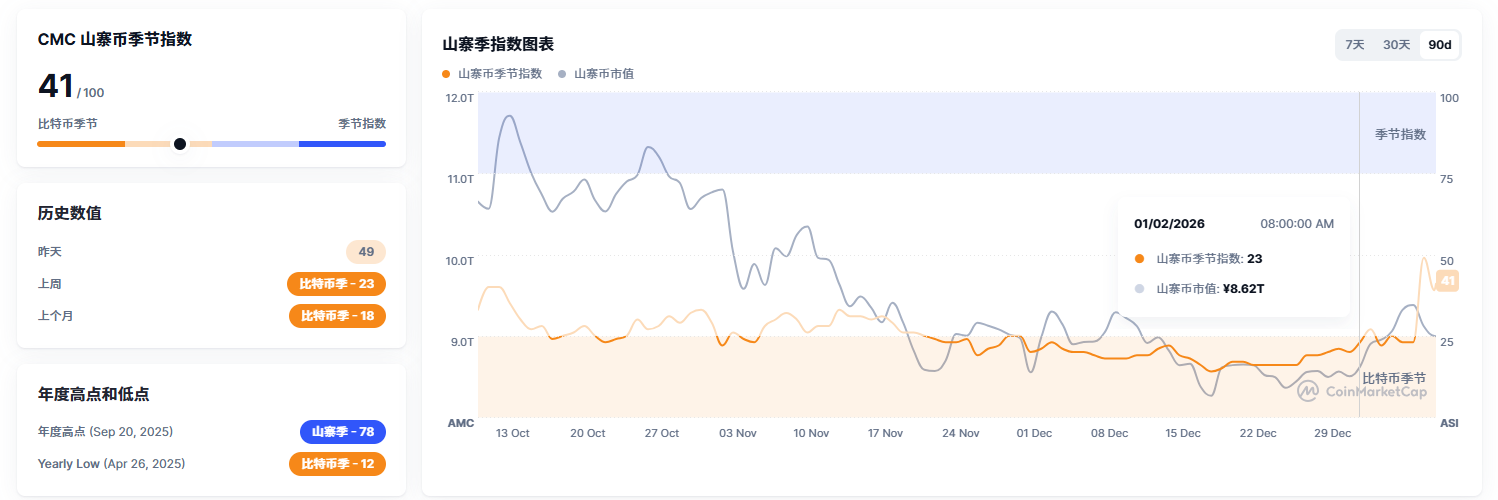Click yesterday's value badge 49
Image resolution: width=1498 pixels, height=500 pixels.
pos(366,252)
